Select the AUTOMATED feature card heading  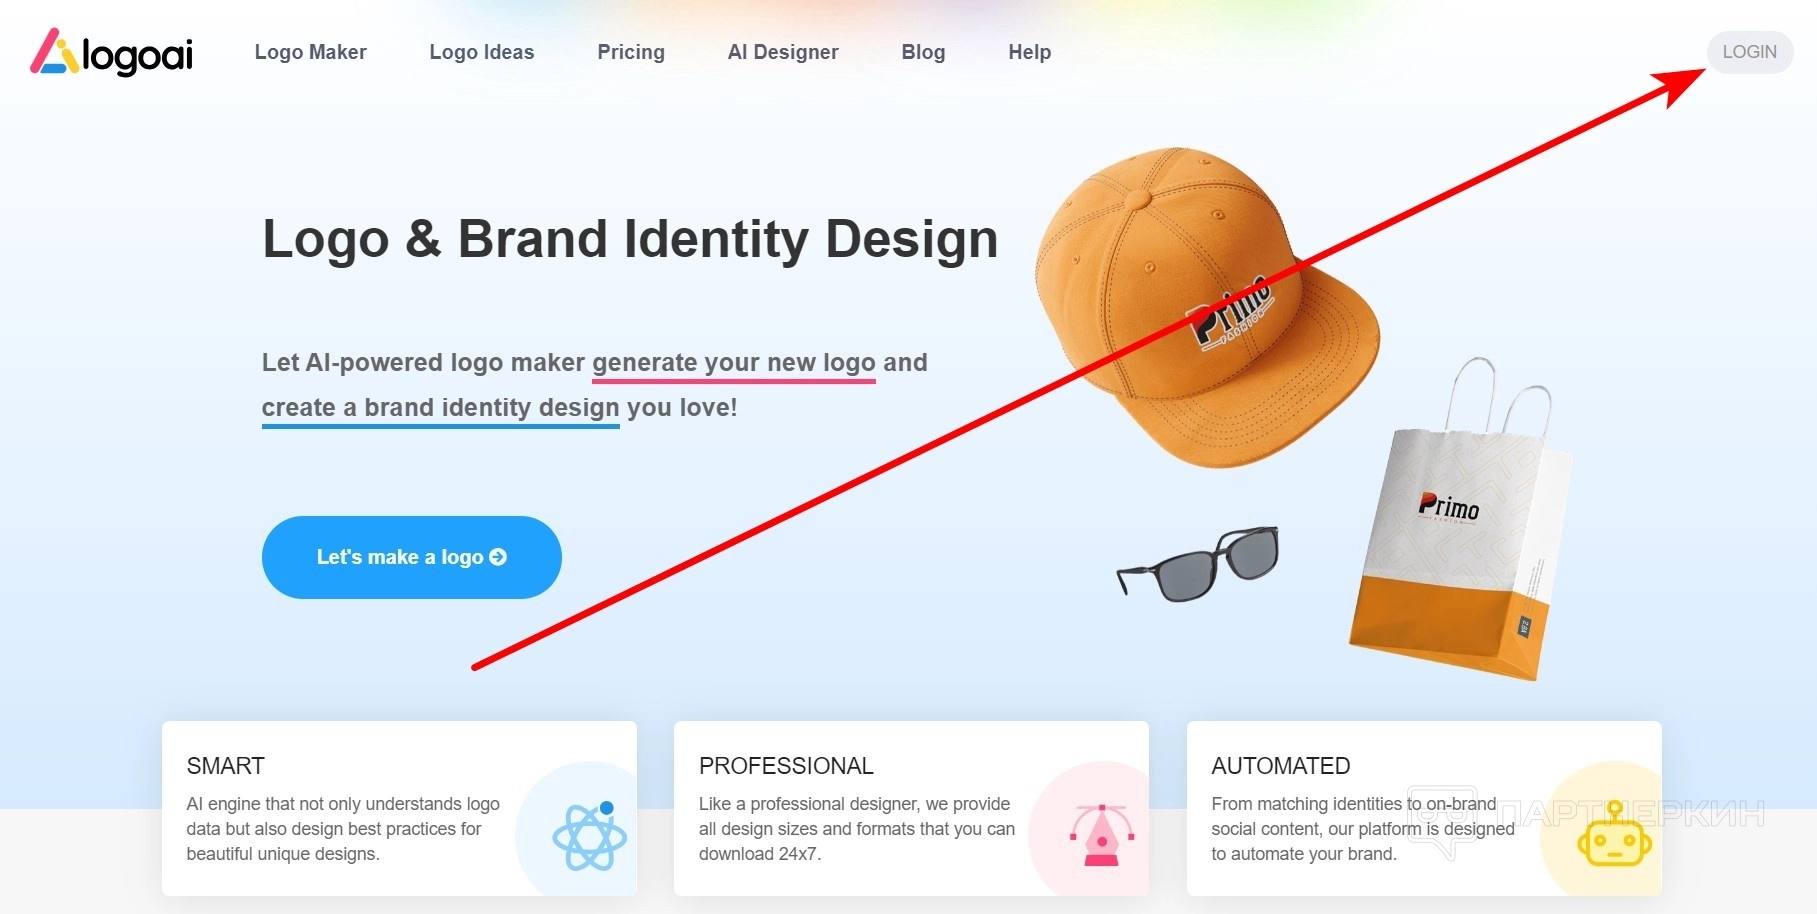pyautogui.click(x=1280, y=766)
